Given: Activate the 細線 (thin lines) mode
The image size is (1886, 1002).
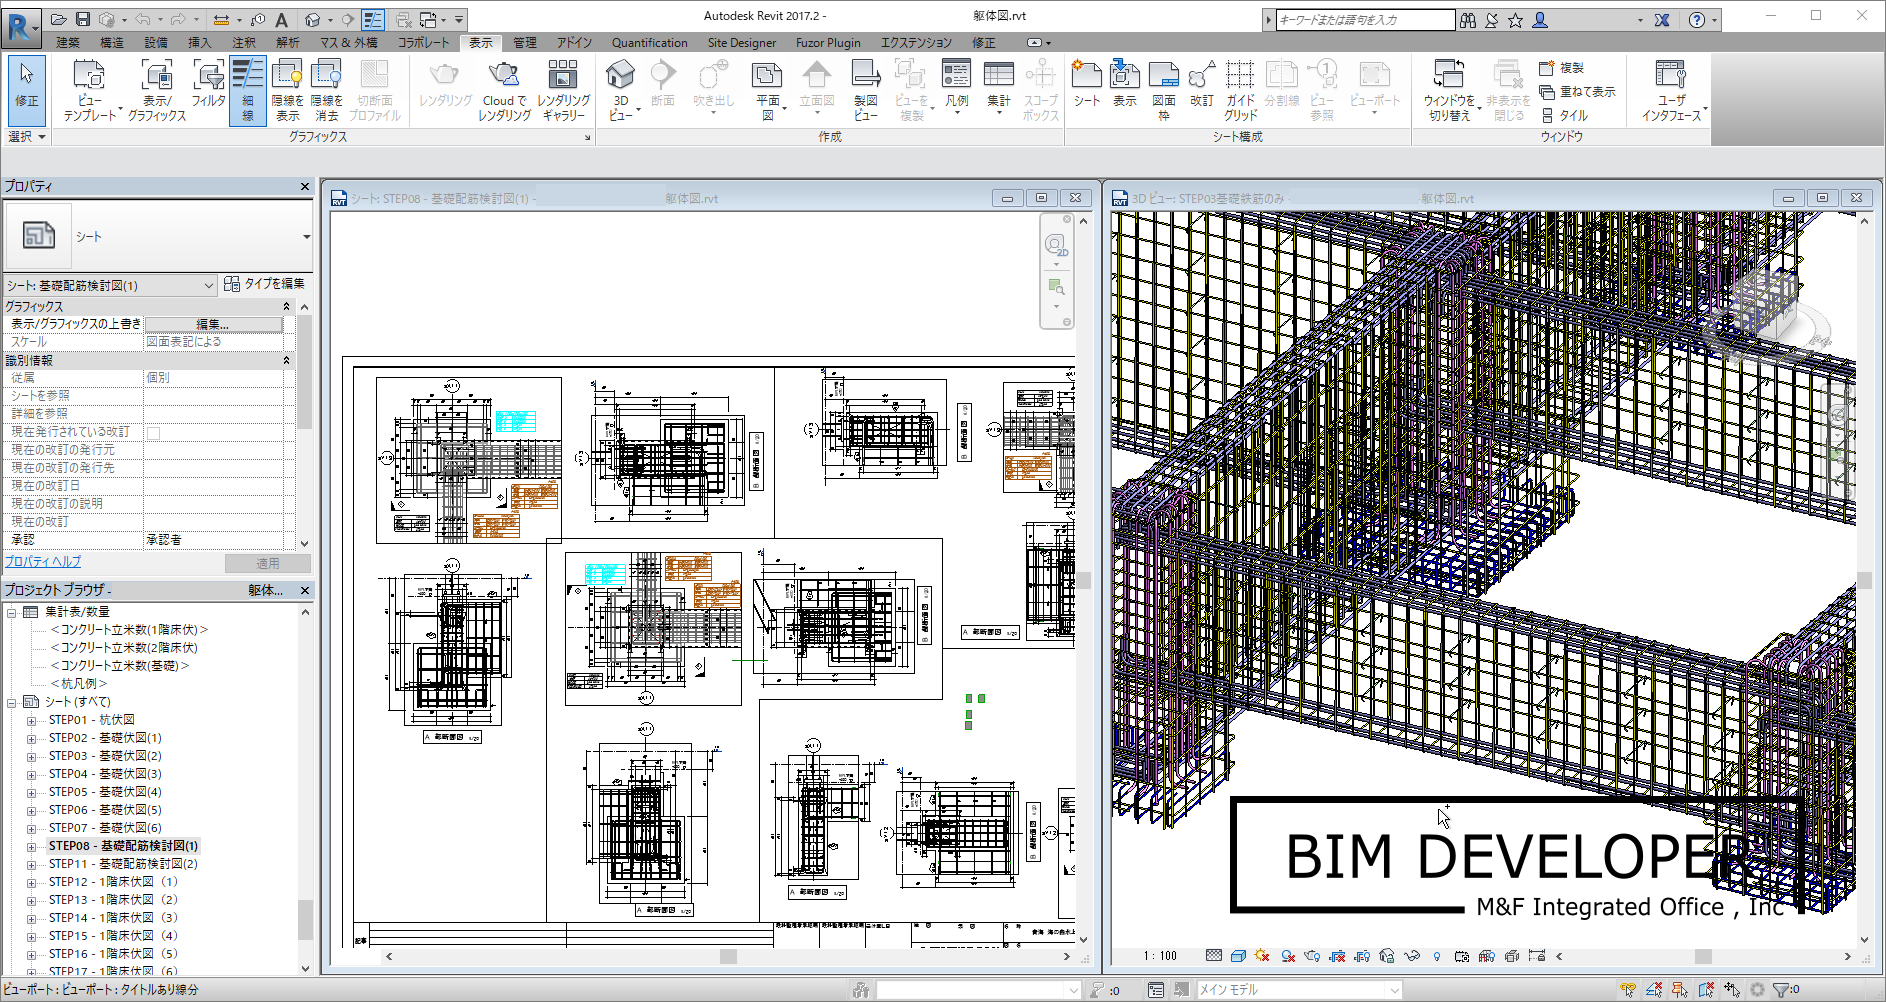Looking at the screenshot, I should (246, 88).
